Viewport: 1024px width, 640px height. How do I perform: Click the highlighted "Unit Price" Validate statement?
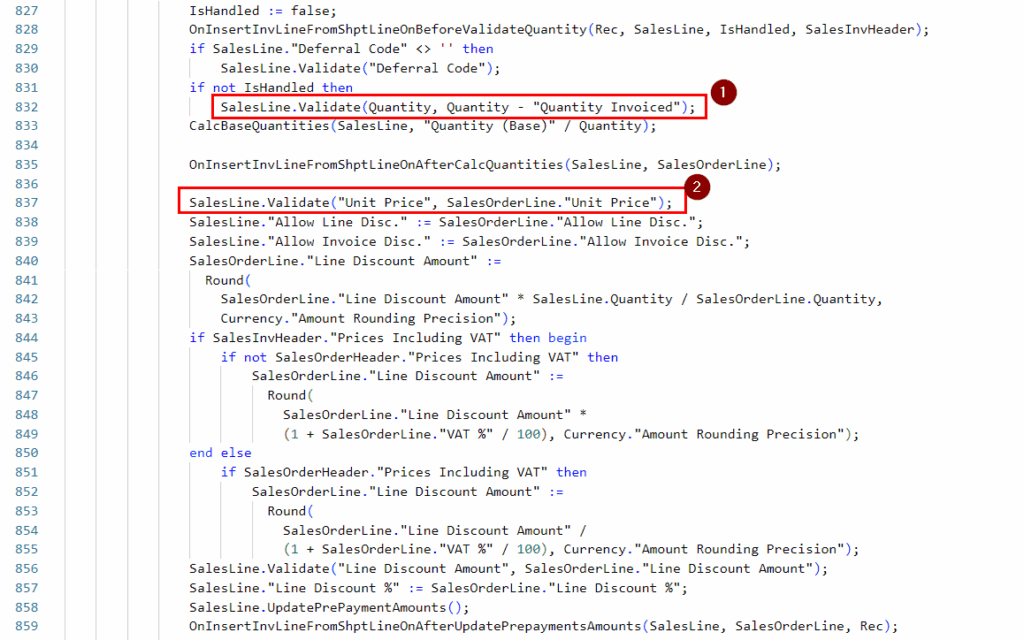[431, 203]
